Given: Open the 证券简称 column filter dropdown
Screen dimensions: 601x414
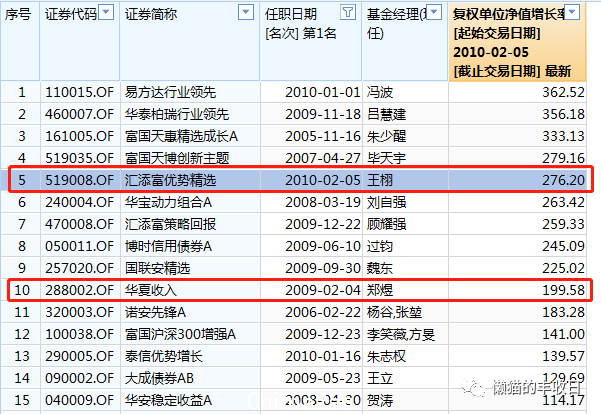Looking at the screenshot, I should (246, 12).
